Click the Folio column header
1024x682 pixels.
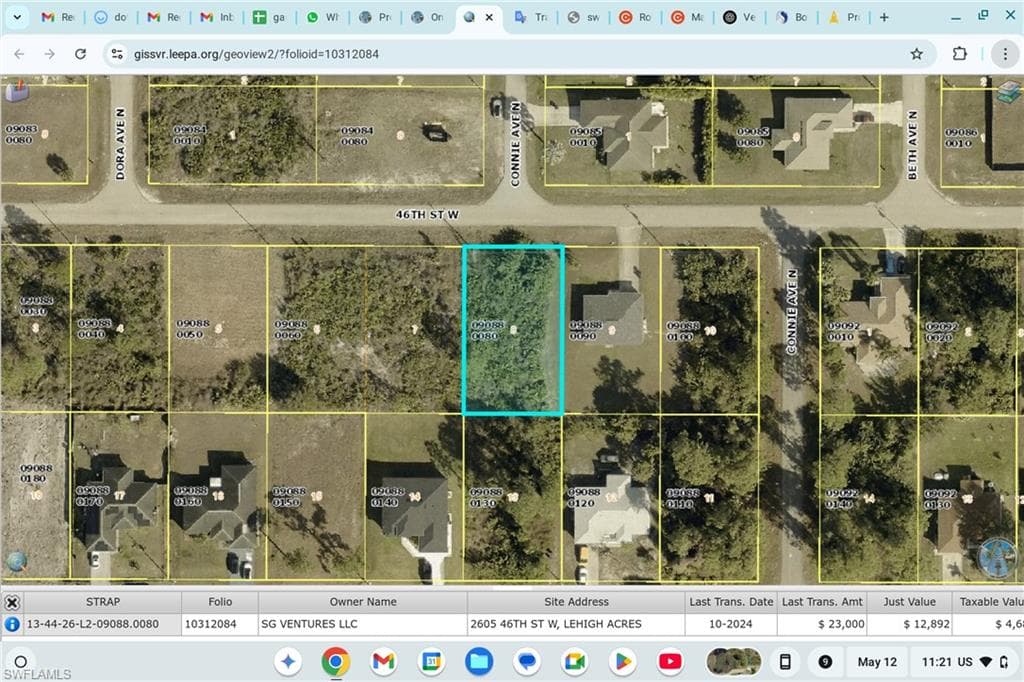click(220, 602)
